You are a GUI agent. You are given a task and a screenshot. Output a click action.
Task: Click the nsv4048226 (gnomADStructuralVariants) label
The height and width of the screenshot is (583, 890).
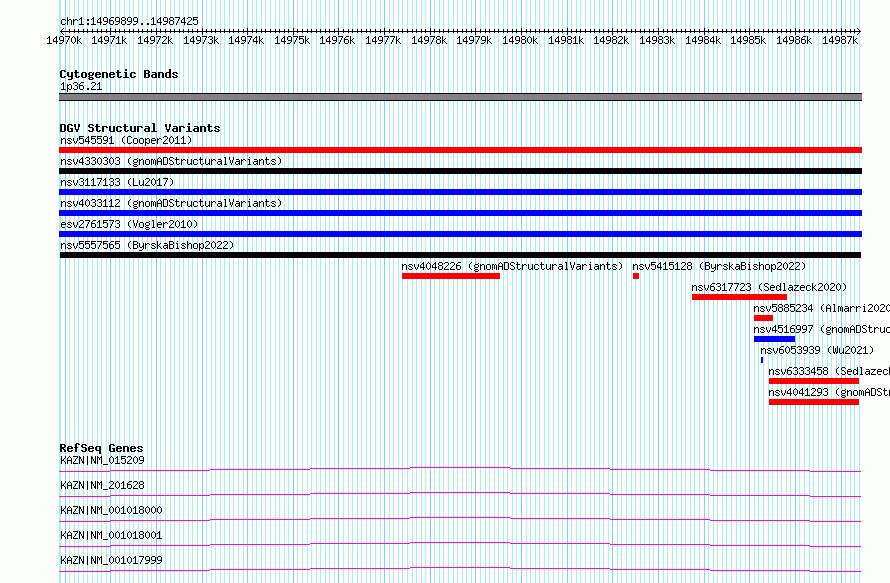[x=512, y=266]
